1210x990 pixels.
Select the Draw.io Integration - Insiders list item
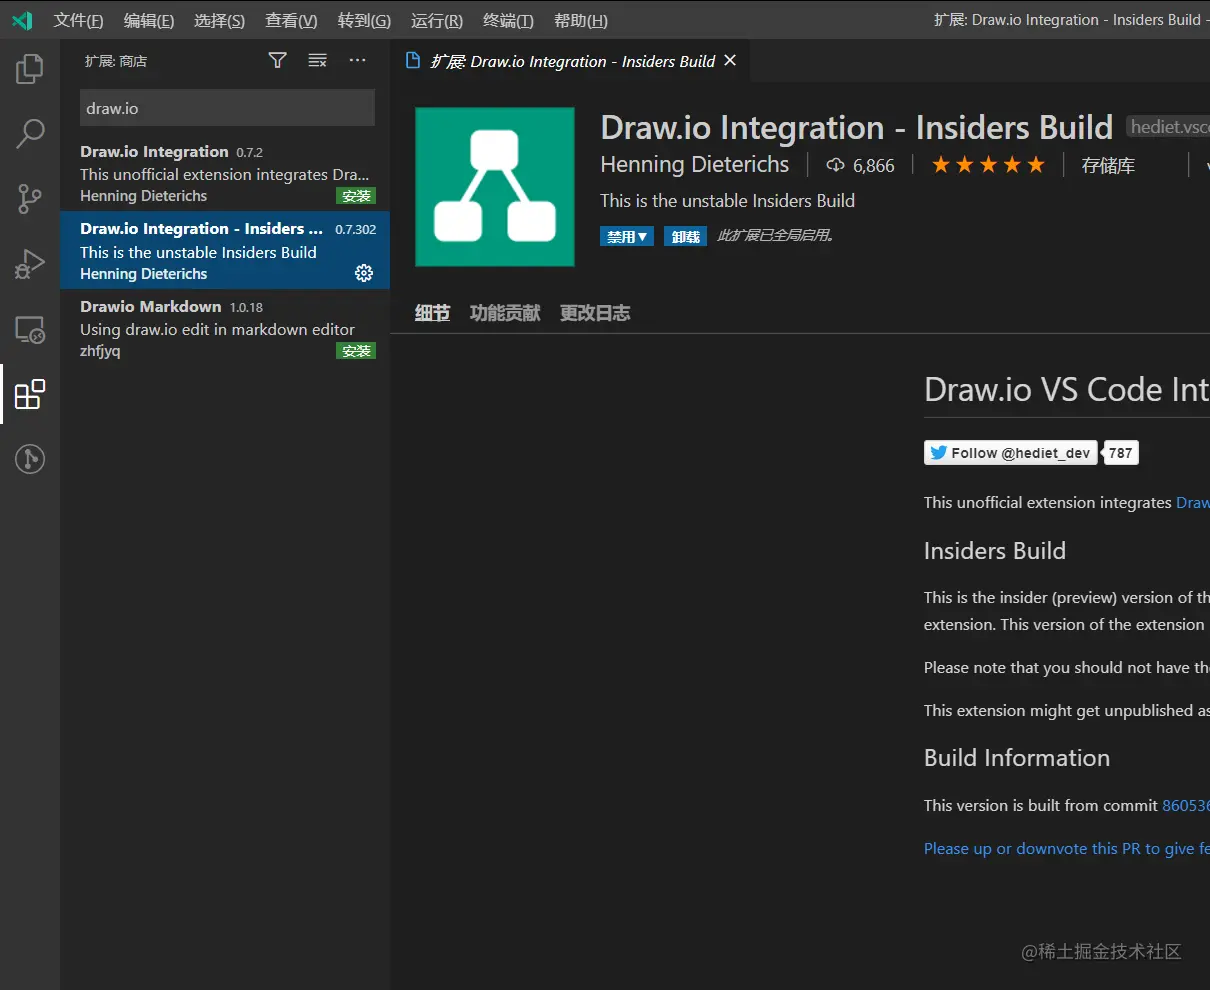point(225,250)
